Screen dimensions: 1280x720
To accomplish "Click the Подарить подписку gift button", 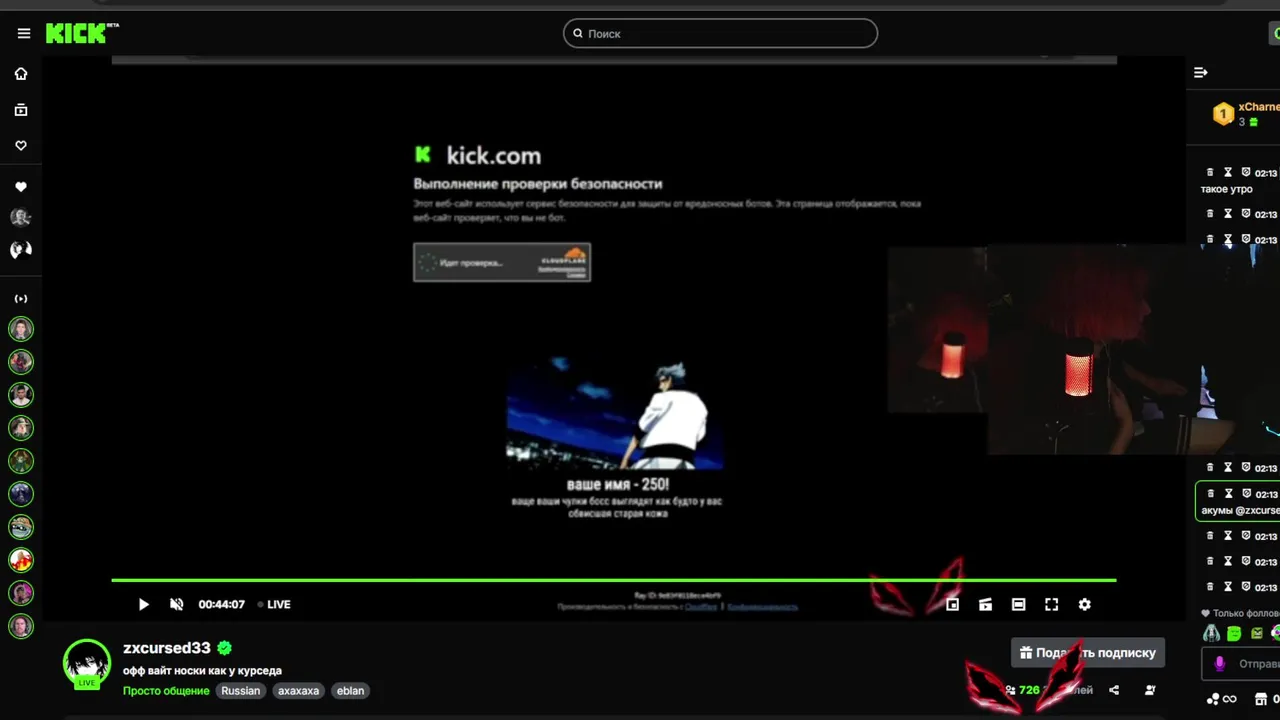I will click(1088, 653).
